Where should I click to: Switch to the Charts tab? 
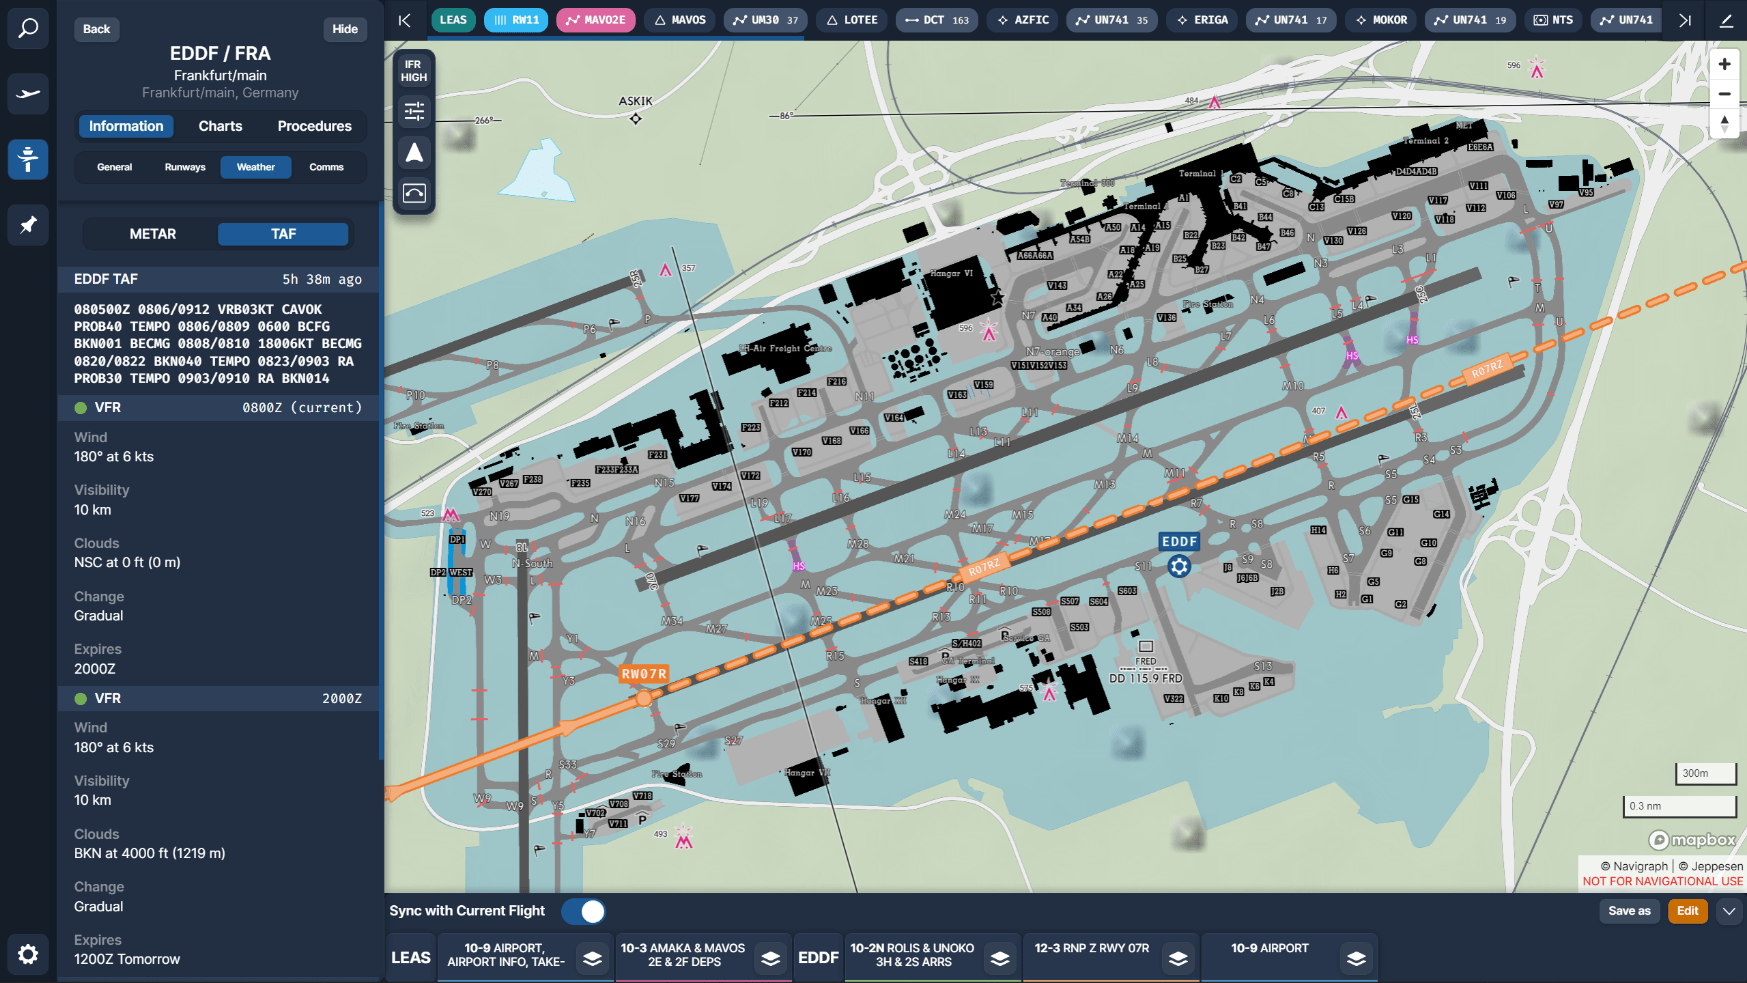tap(220, 126)
